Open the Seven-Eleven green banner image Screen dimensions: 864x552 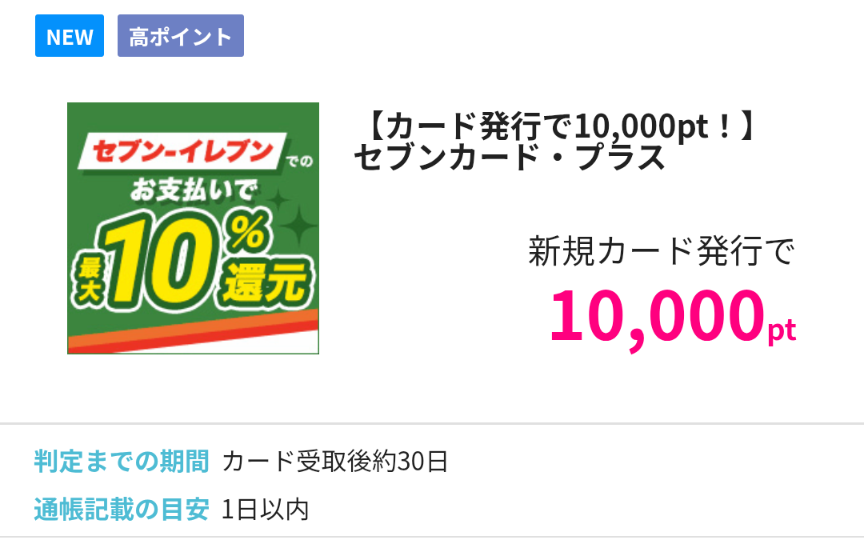pos(193,228)
